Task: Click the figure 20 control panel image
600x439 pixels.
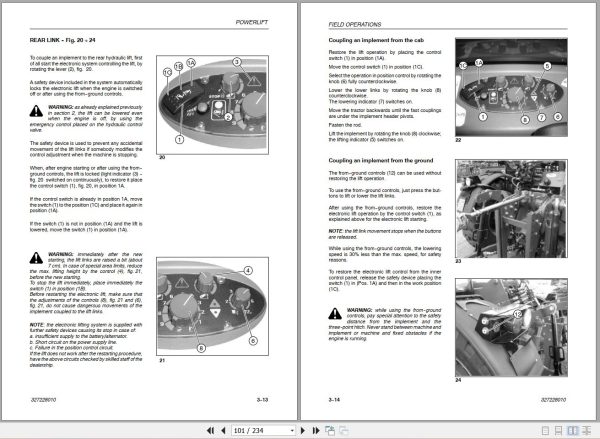Action: point(212,105)
